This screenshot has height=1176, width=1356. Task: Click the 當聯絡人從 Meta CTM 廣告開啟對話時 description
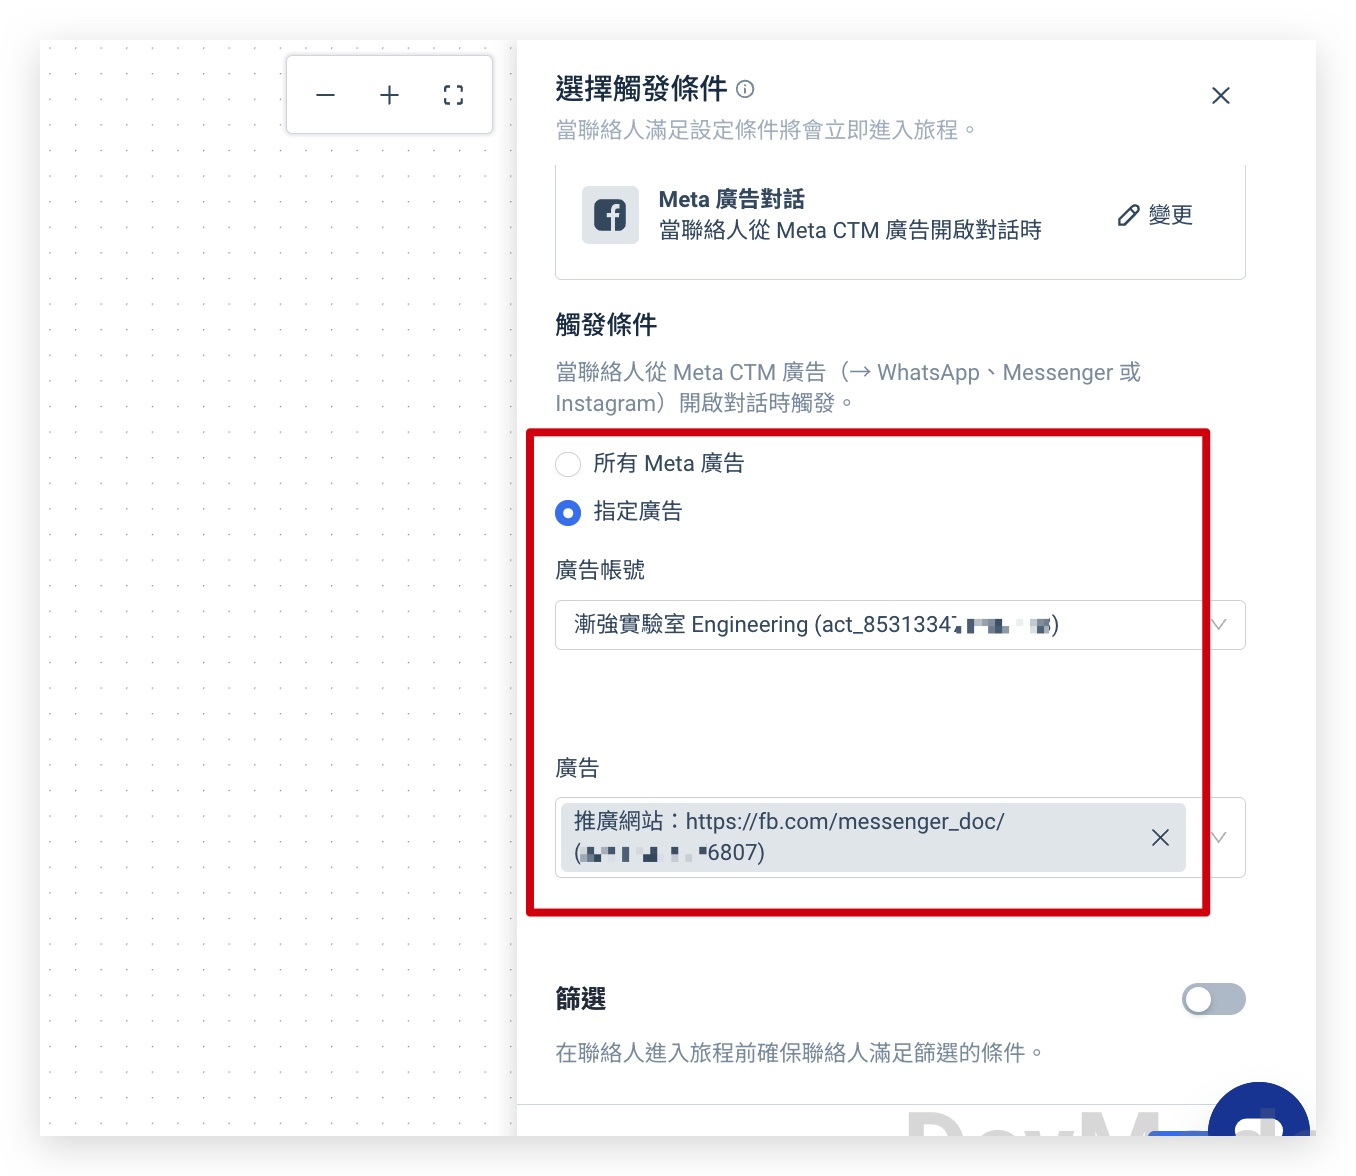(850, 231)
